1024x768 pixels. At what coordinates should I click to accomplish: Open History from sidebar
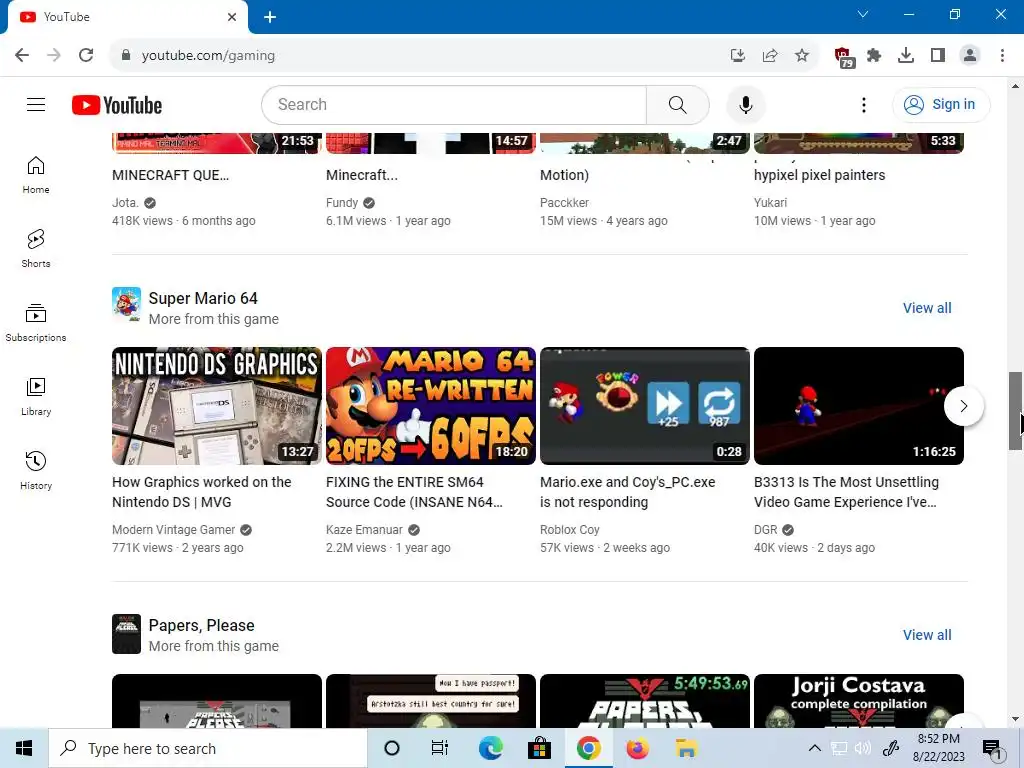point(36,470)
